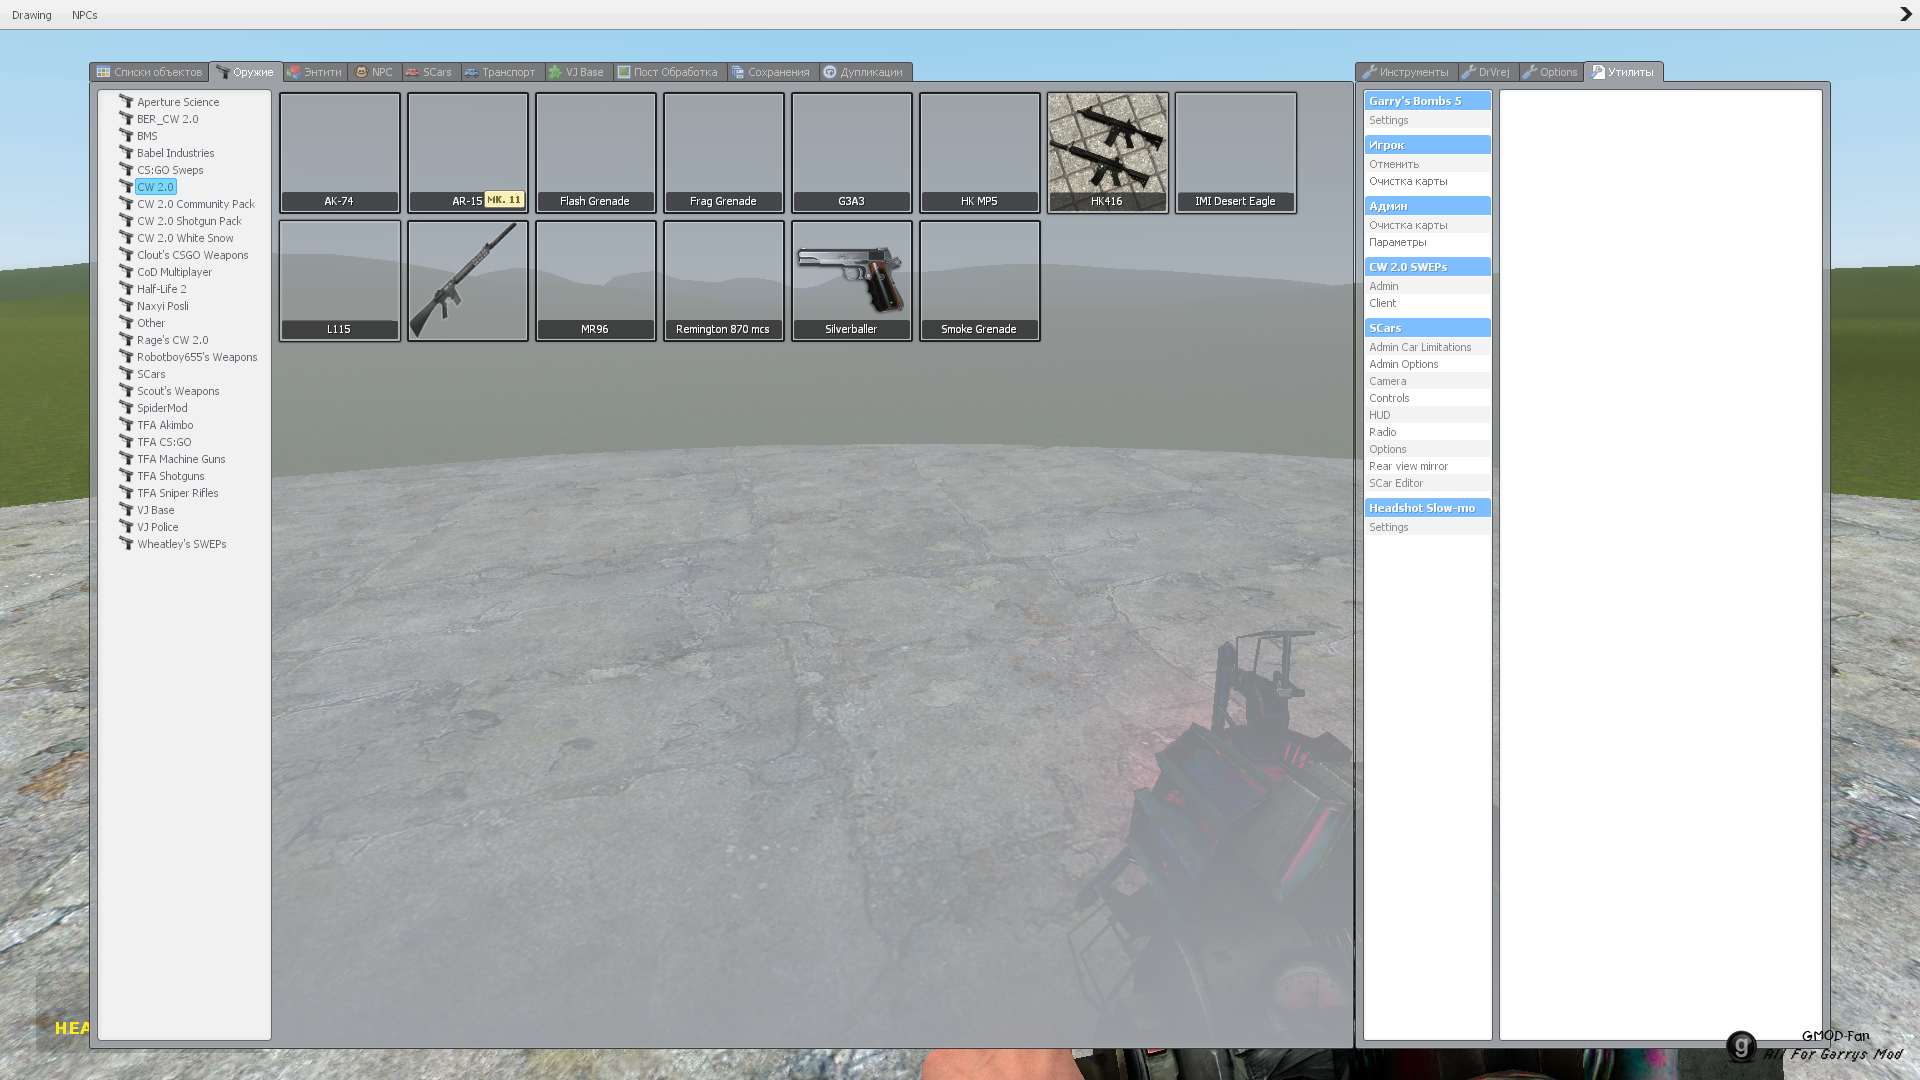Collapse the Игрок section header
The height and width of the screenshot is (1080, 1920).
pos(1427,145)
